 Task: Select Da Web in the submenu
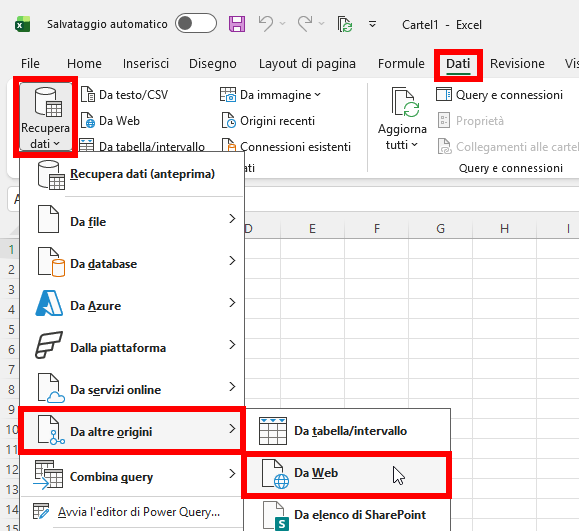click(346, 474)
